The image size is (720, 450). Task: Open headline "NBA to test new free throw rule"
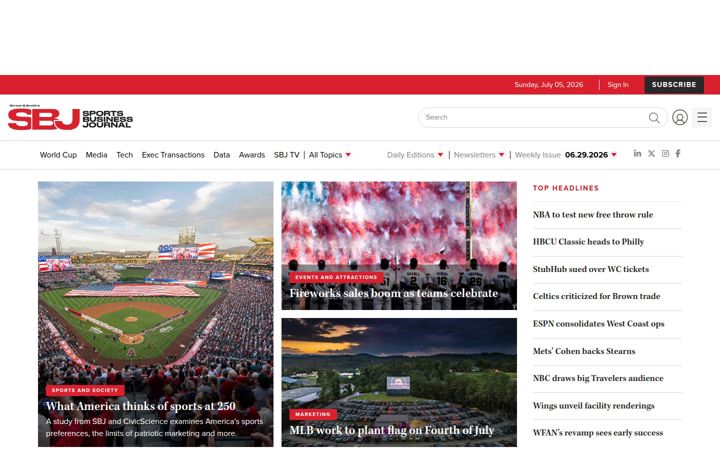coord(593,215)
